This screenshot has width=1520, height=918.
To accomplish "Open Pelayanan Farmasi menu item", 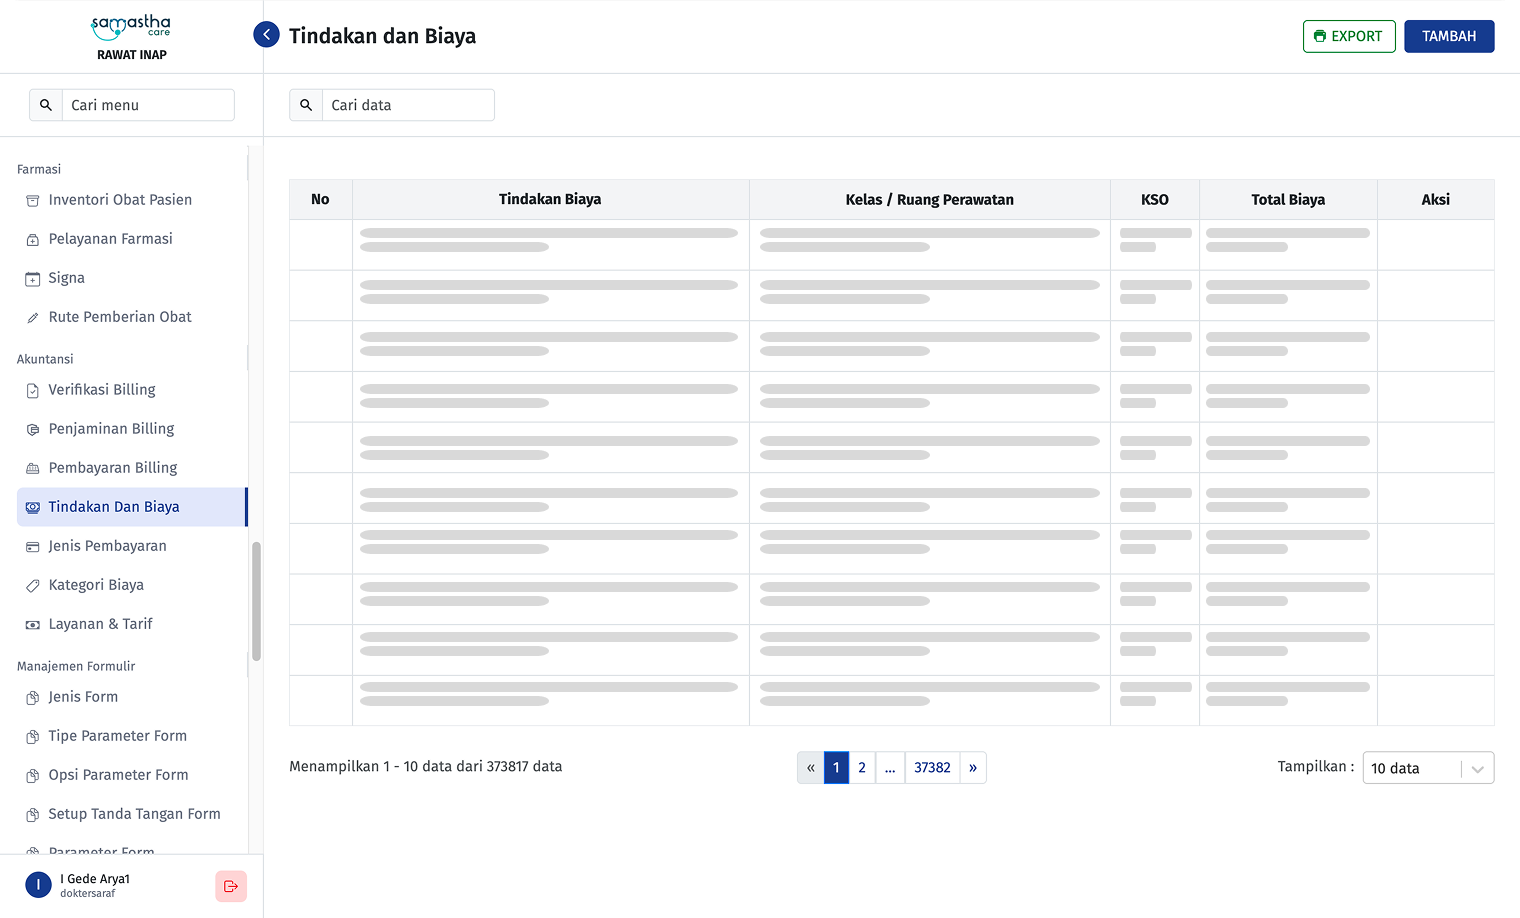I will (x=110, y=239).
